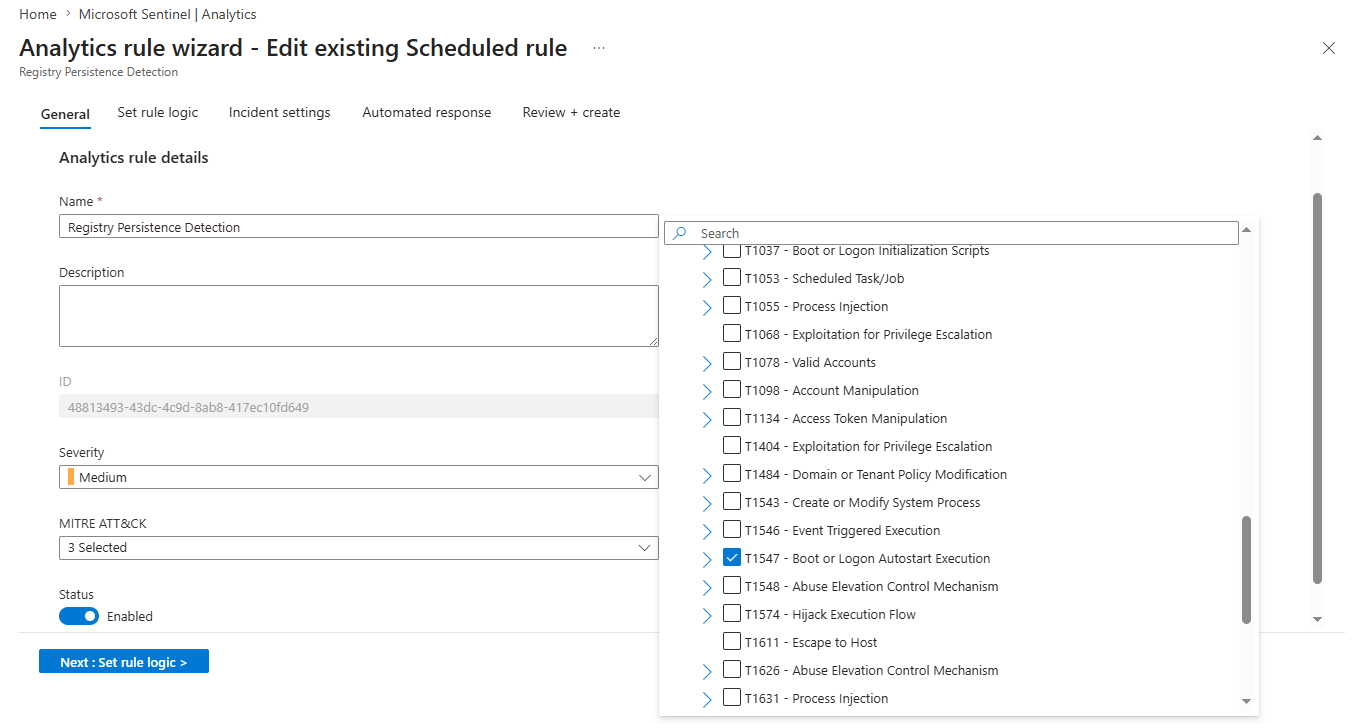Expand the T1574 Hijack Execution Flow chevron

point(707,615)
